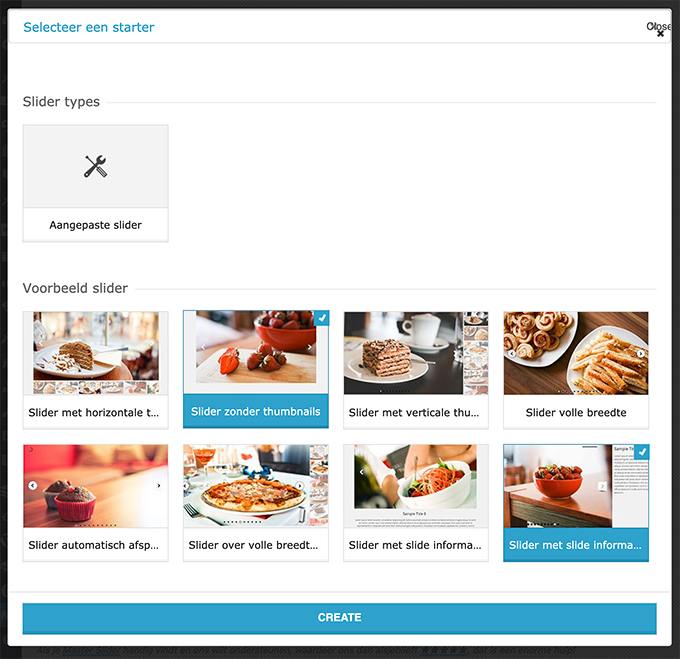Image resolution: width=680 pixels, height=659 pixels.
Task: Select the Aangepaste slider starter
Action: pos(95,183)
